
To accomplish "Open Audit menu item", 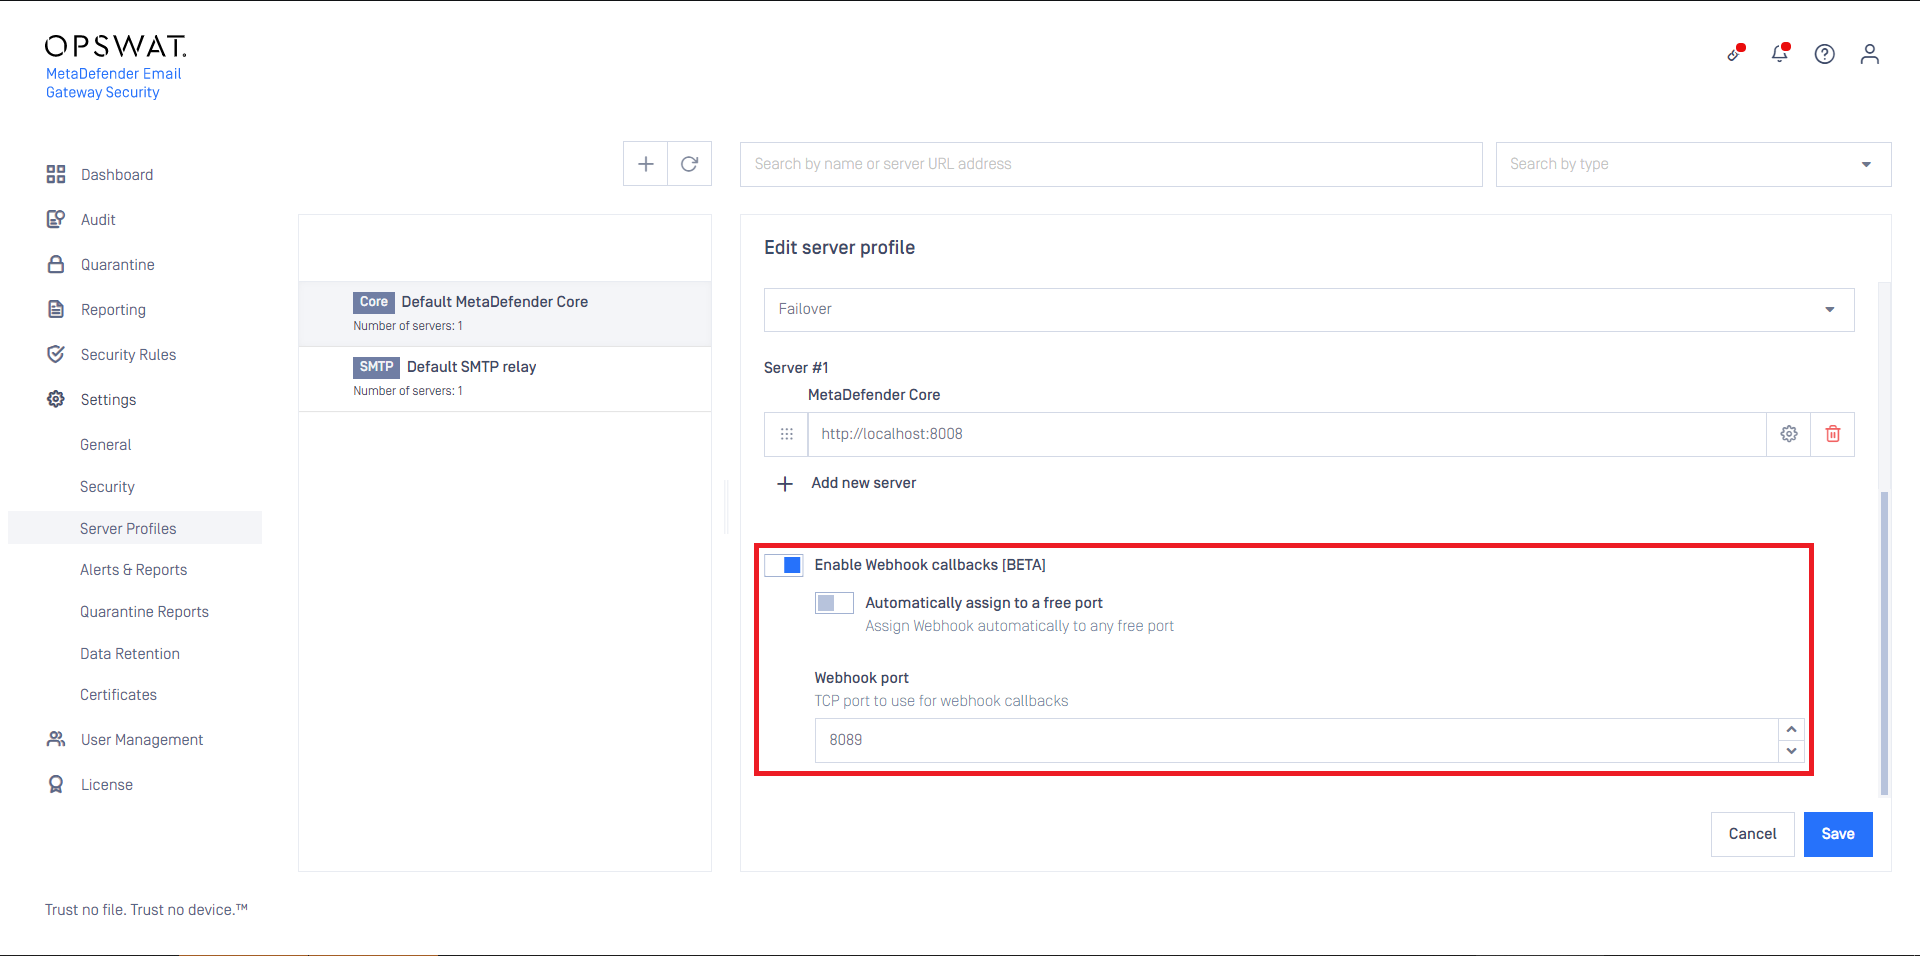I will [98, 220].
